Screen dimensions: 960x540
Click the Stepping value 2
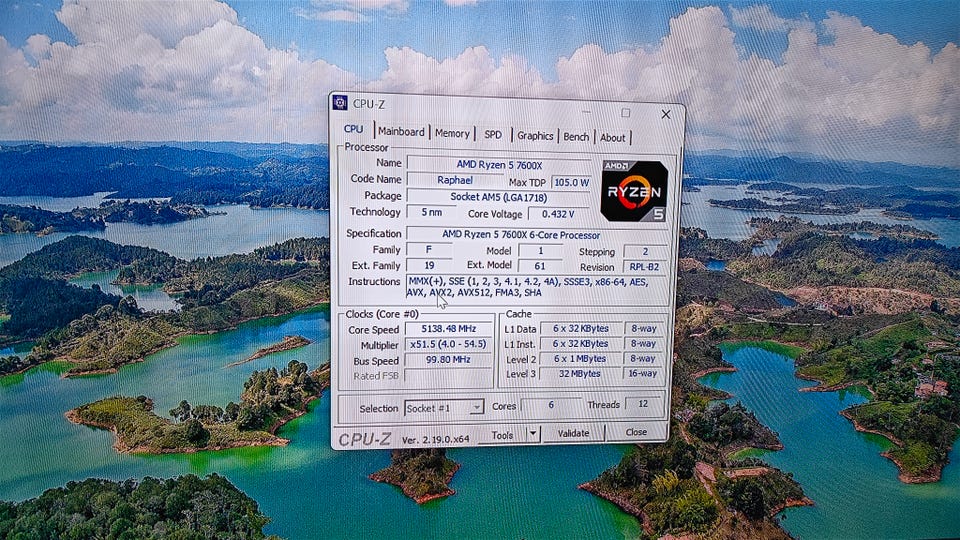pyautogui.click(x=645, y=251)
